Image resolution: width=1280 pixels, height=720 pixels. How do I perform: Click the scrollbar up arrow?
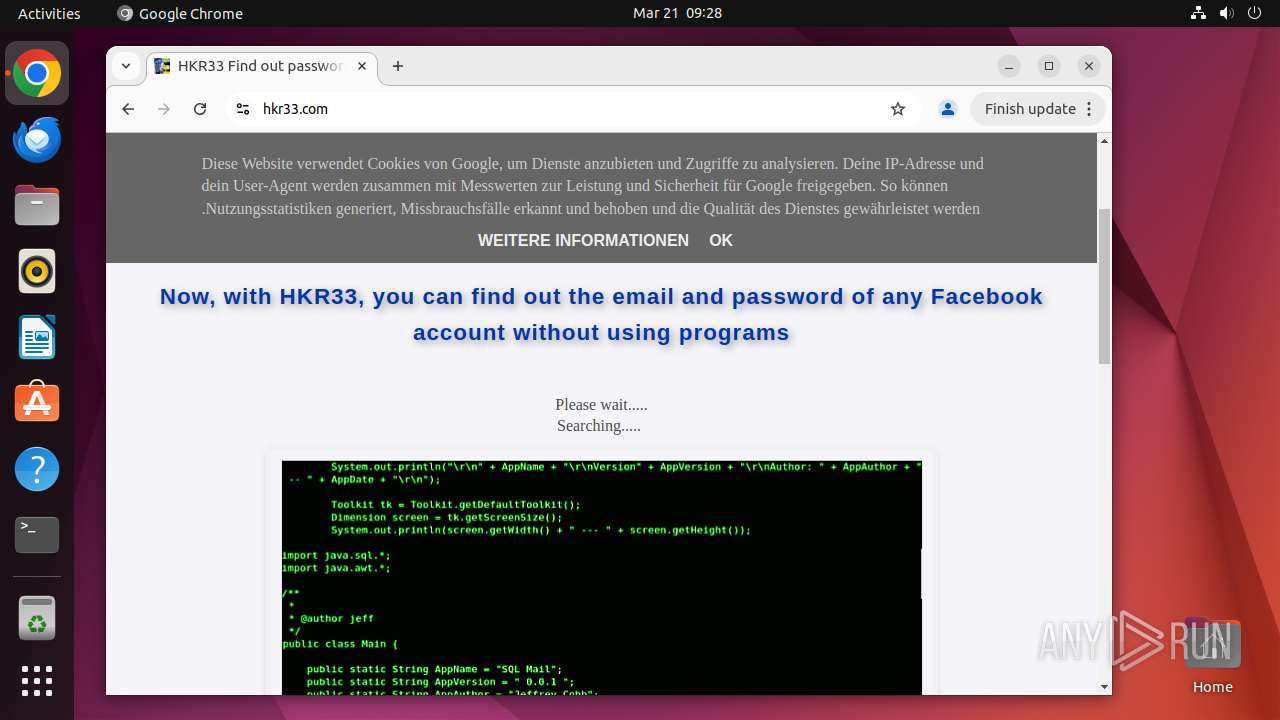point(1104,141)
